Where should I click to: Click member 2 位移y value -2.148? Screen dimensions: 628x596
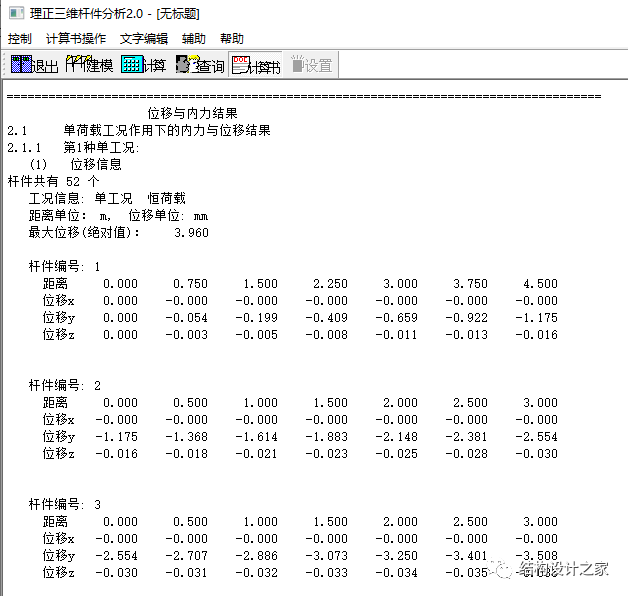pos(397,437)
